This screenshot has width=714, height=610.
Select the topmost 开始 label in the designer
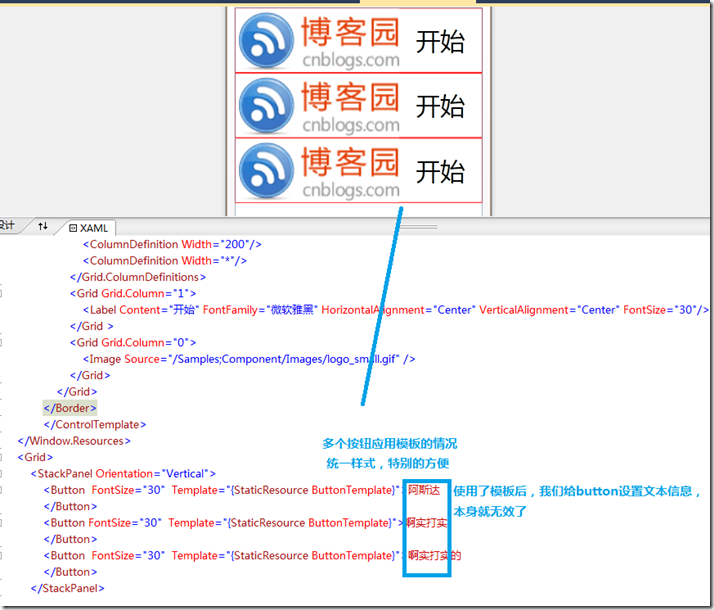click(x=440, y=42)
